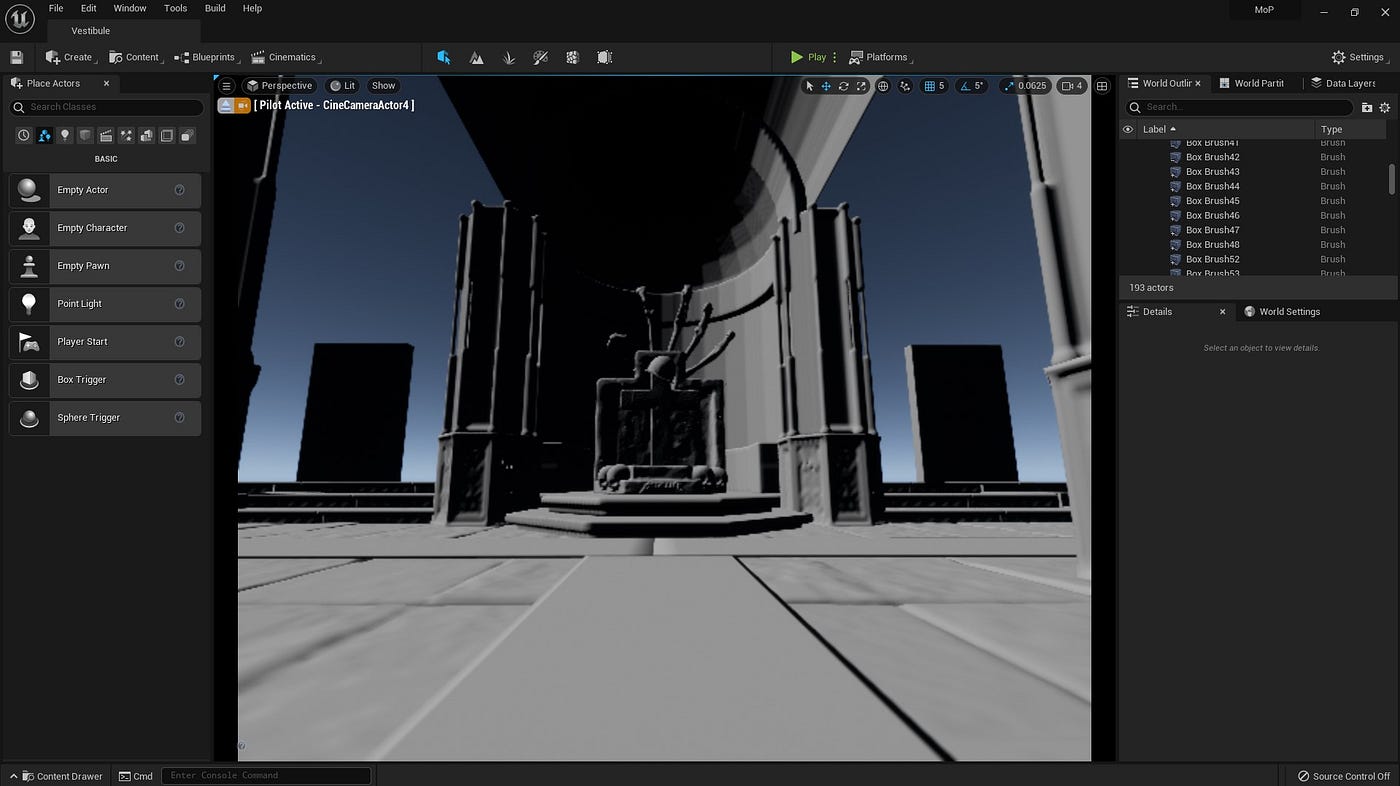Open the Edit menu
The image size is (1400, 786).
pyautogui.click(x=89, y=8)
